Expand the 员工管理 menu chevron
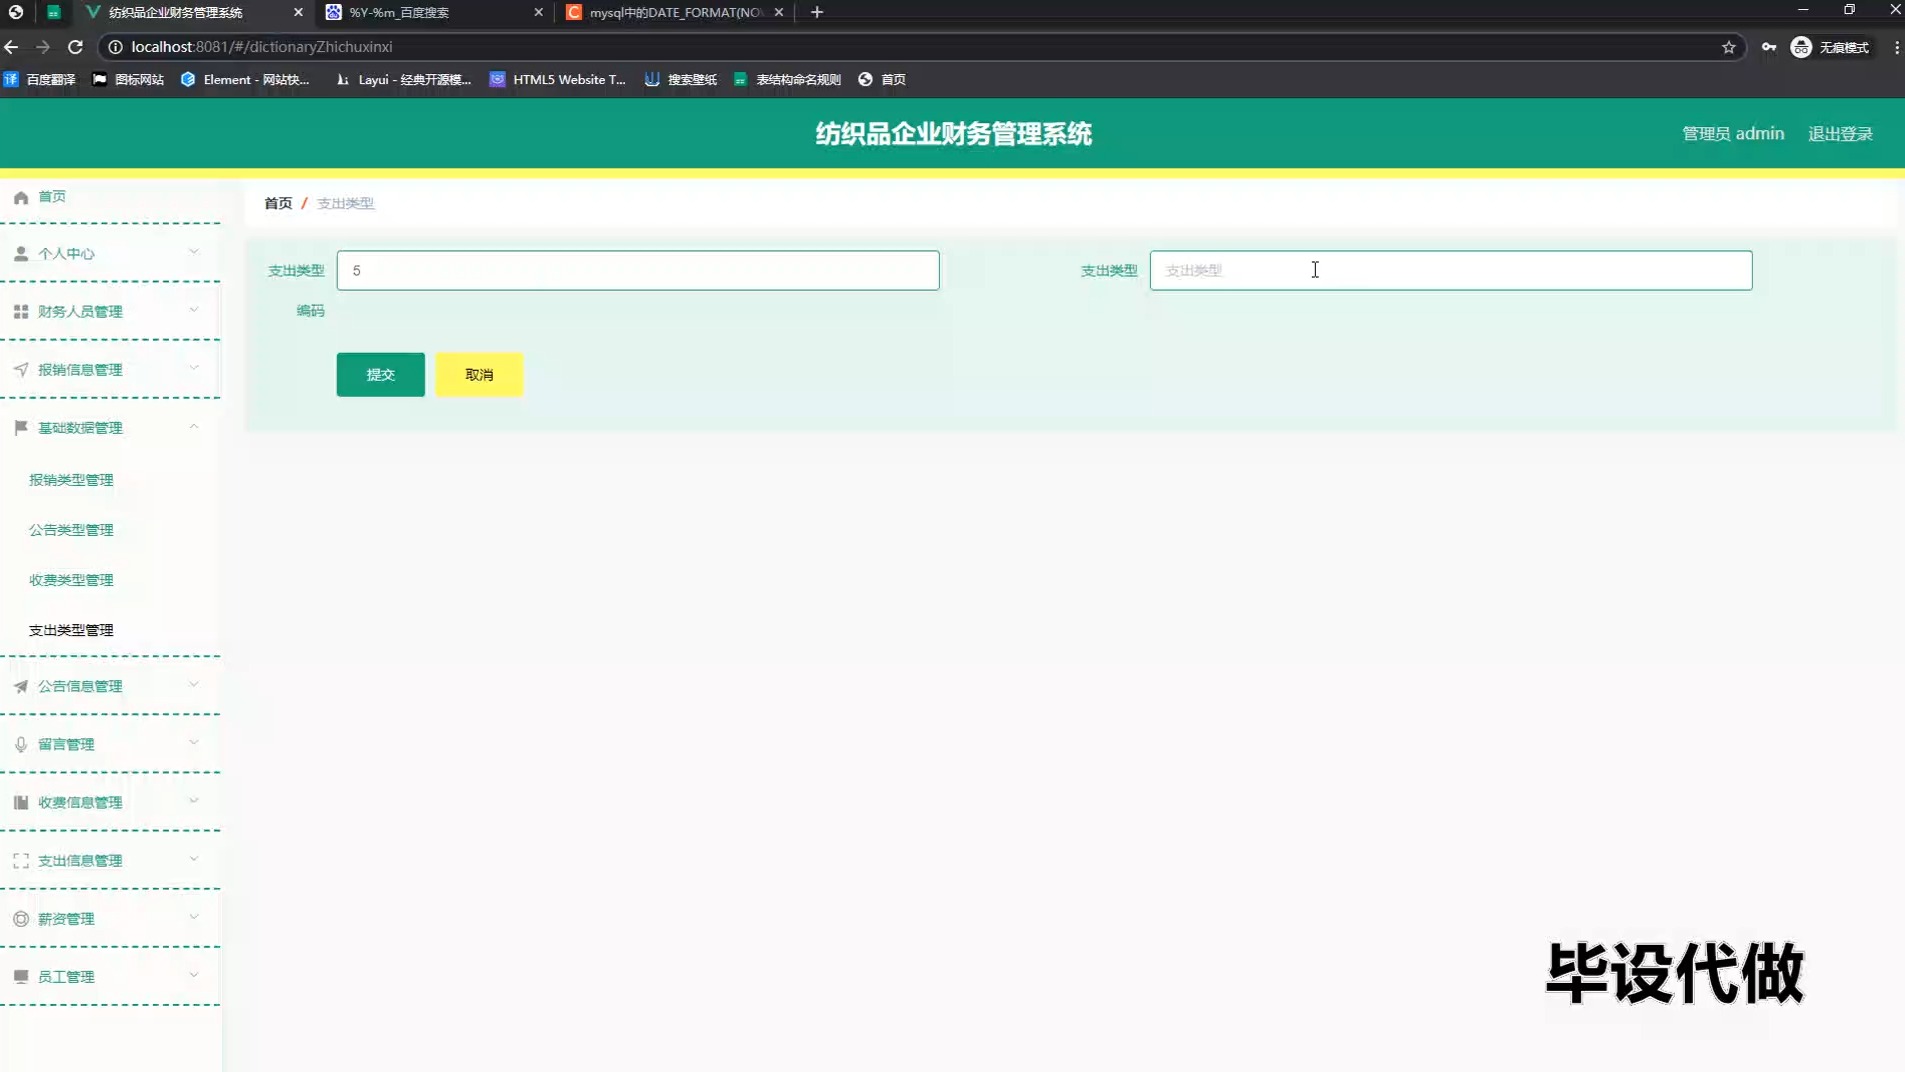1905x1072 pixels. [194, 974]
